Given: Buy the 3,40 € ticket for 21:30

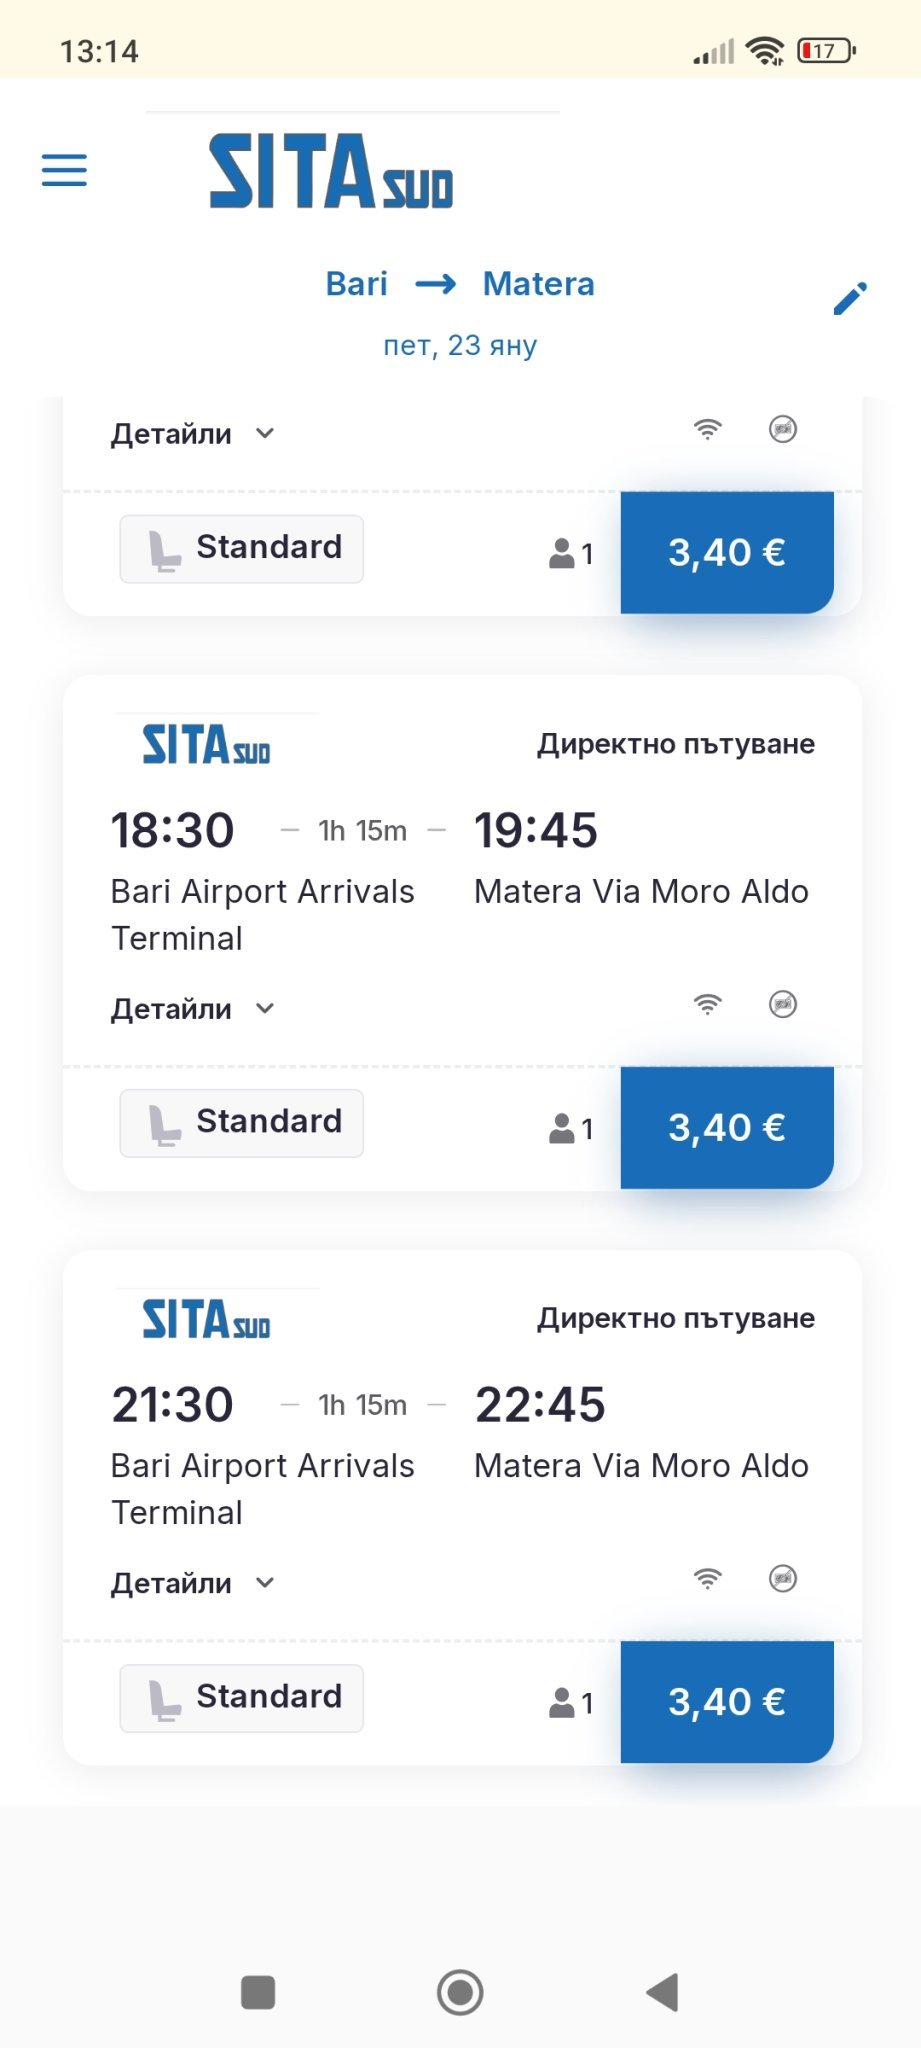Looking at the screenshot, I should [x=727, y=1701].
